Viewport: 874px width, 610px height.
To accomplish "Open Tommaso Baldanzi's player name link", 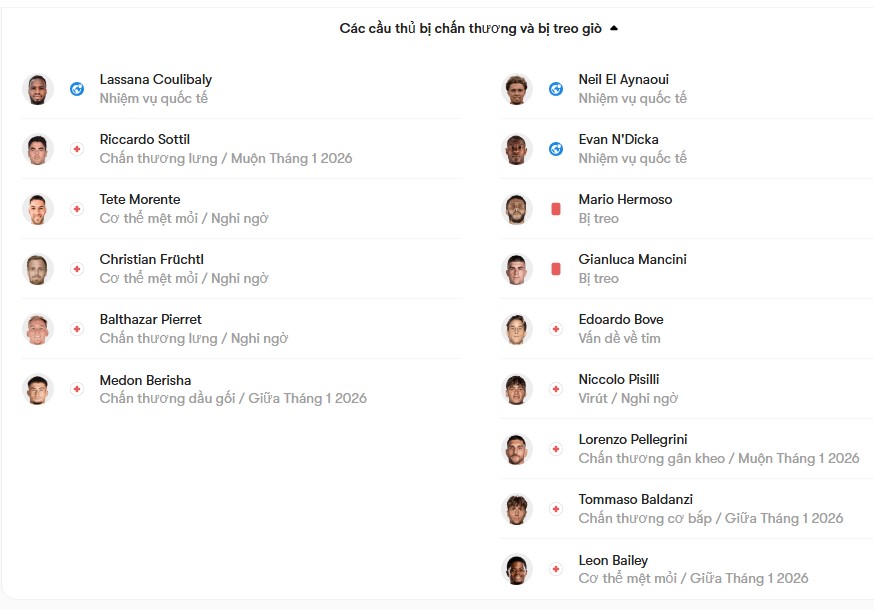I will [x=635, y=499].
